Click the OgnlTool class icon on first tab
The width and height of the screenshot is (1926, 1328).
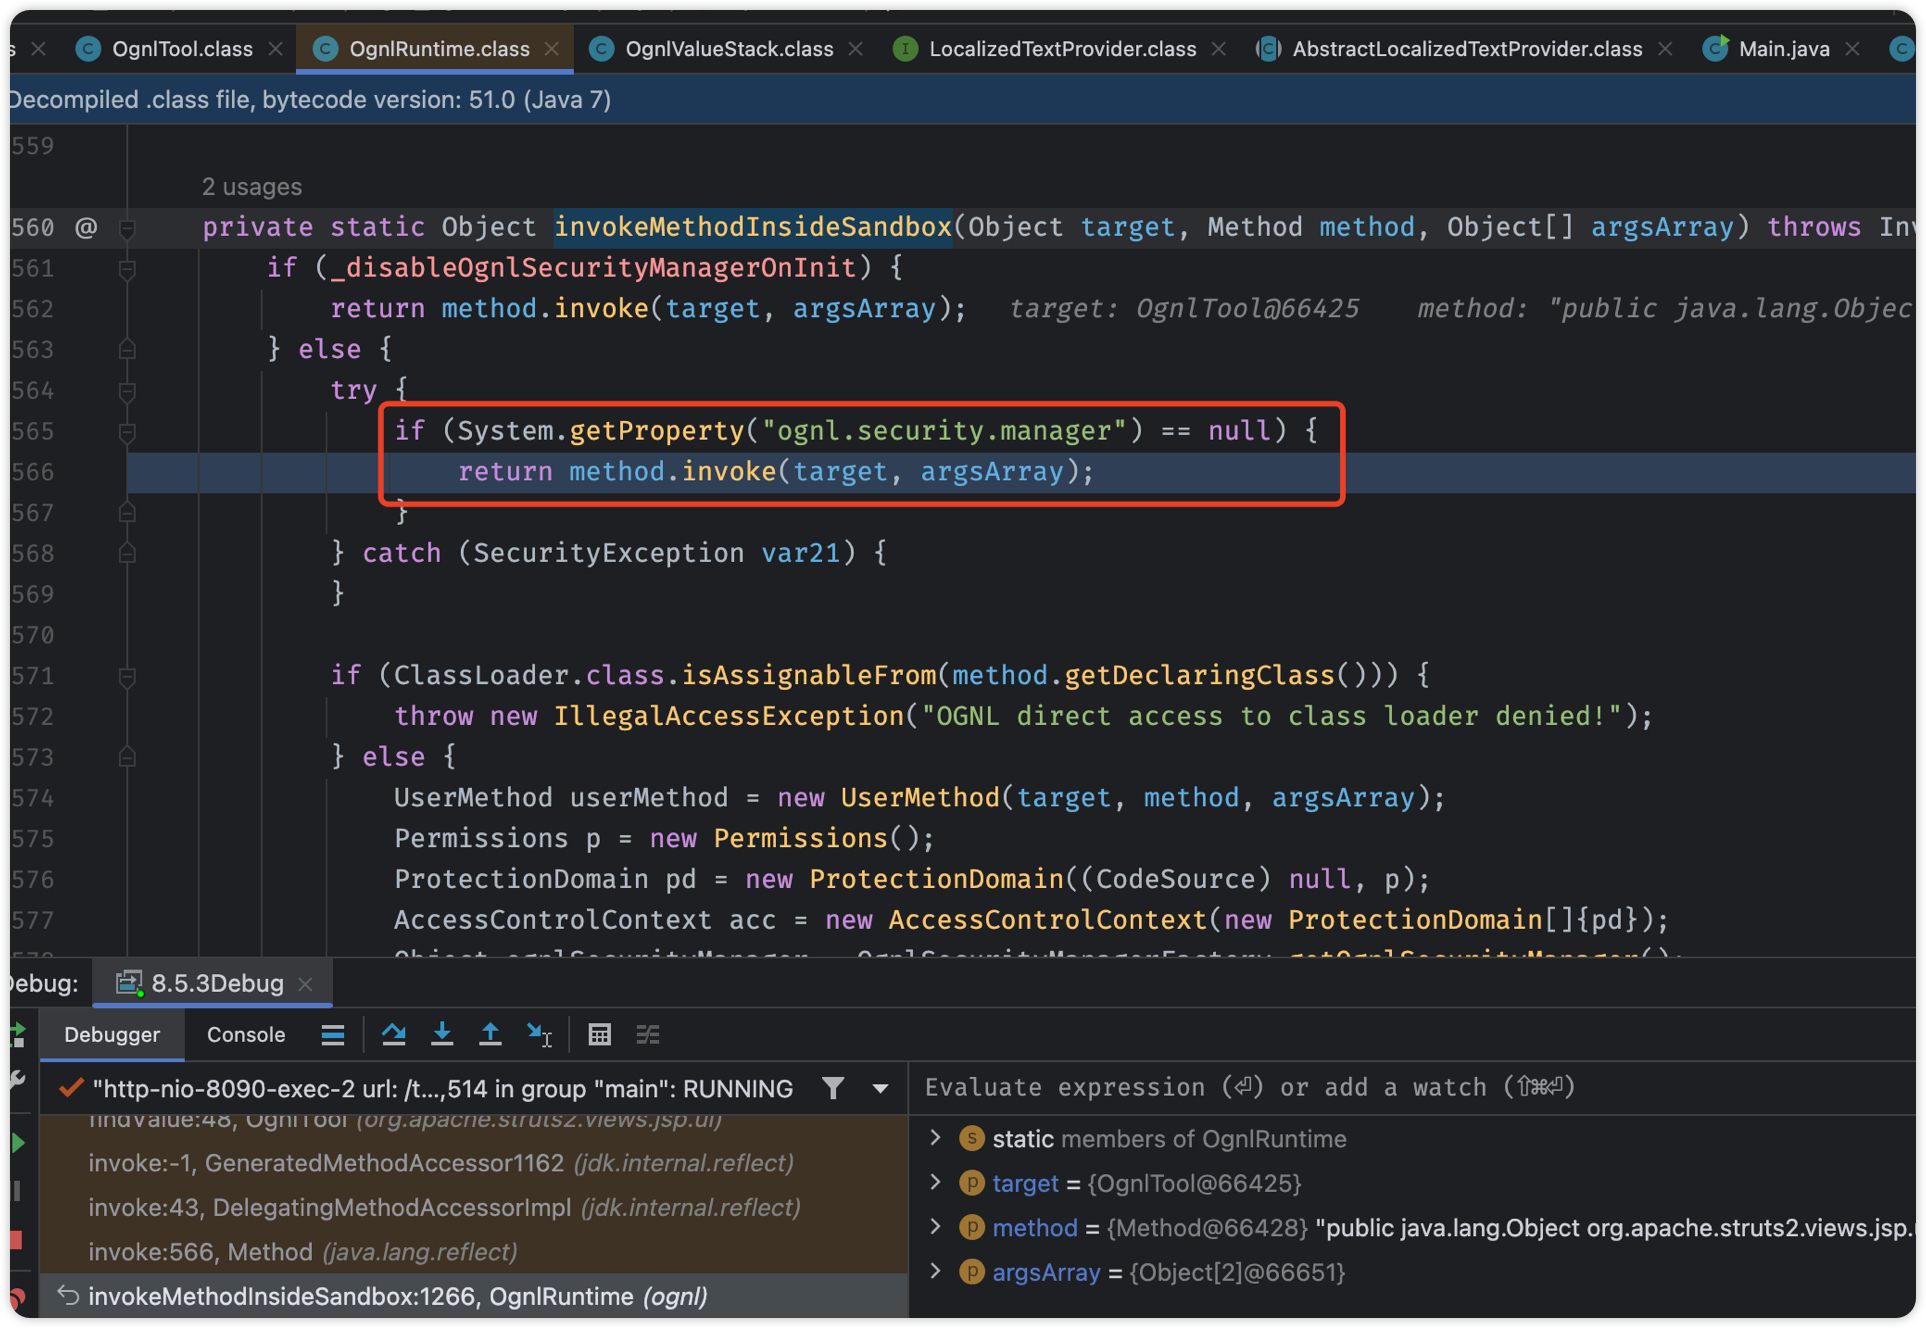(x=88, y=48)
